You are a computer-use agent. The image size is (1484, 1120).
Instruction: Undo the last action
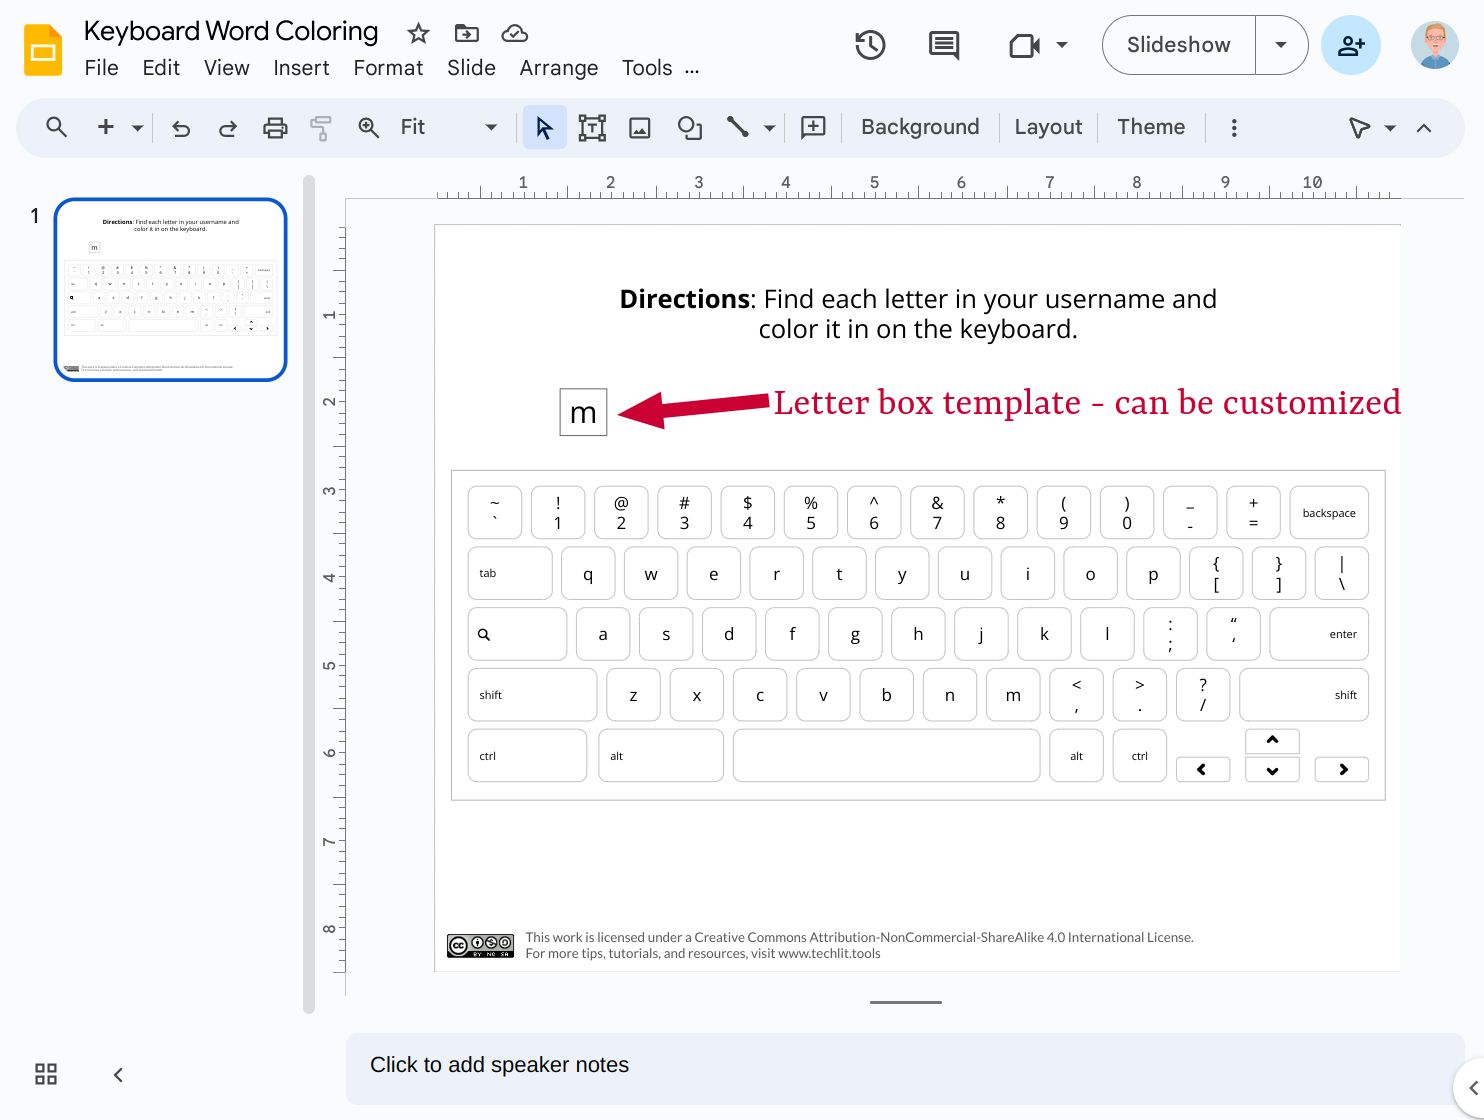[181, 127]
